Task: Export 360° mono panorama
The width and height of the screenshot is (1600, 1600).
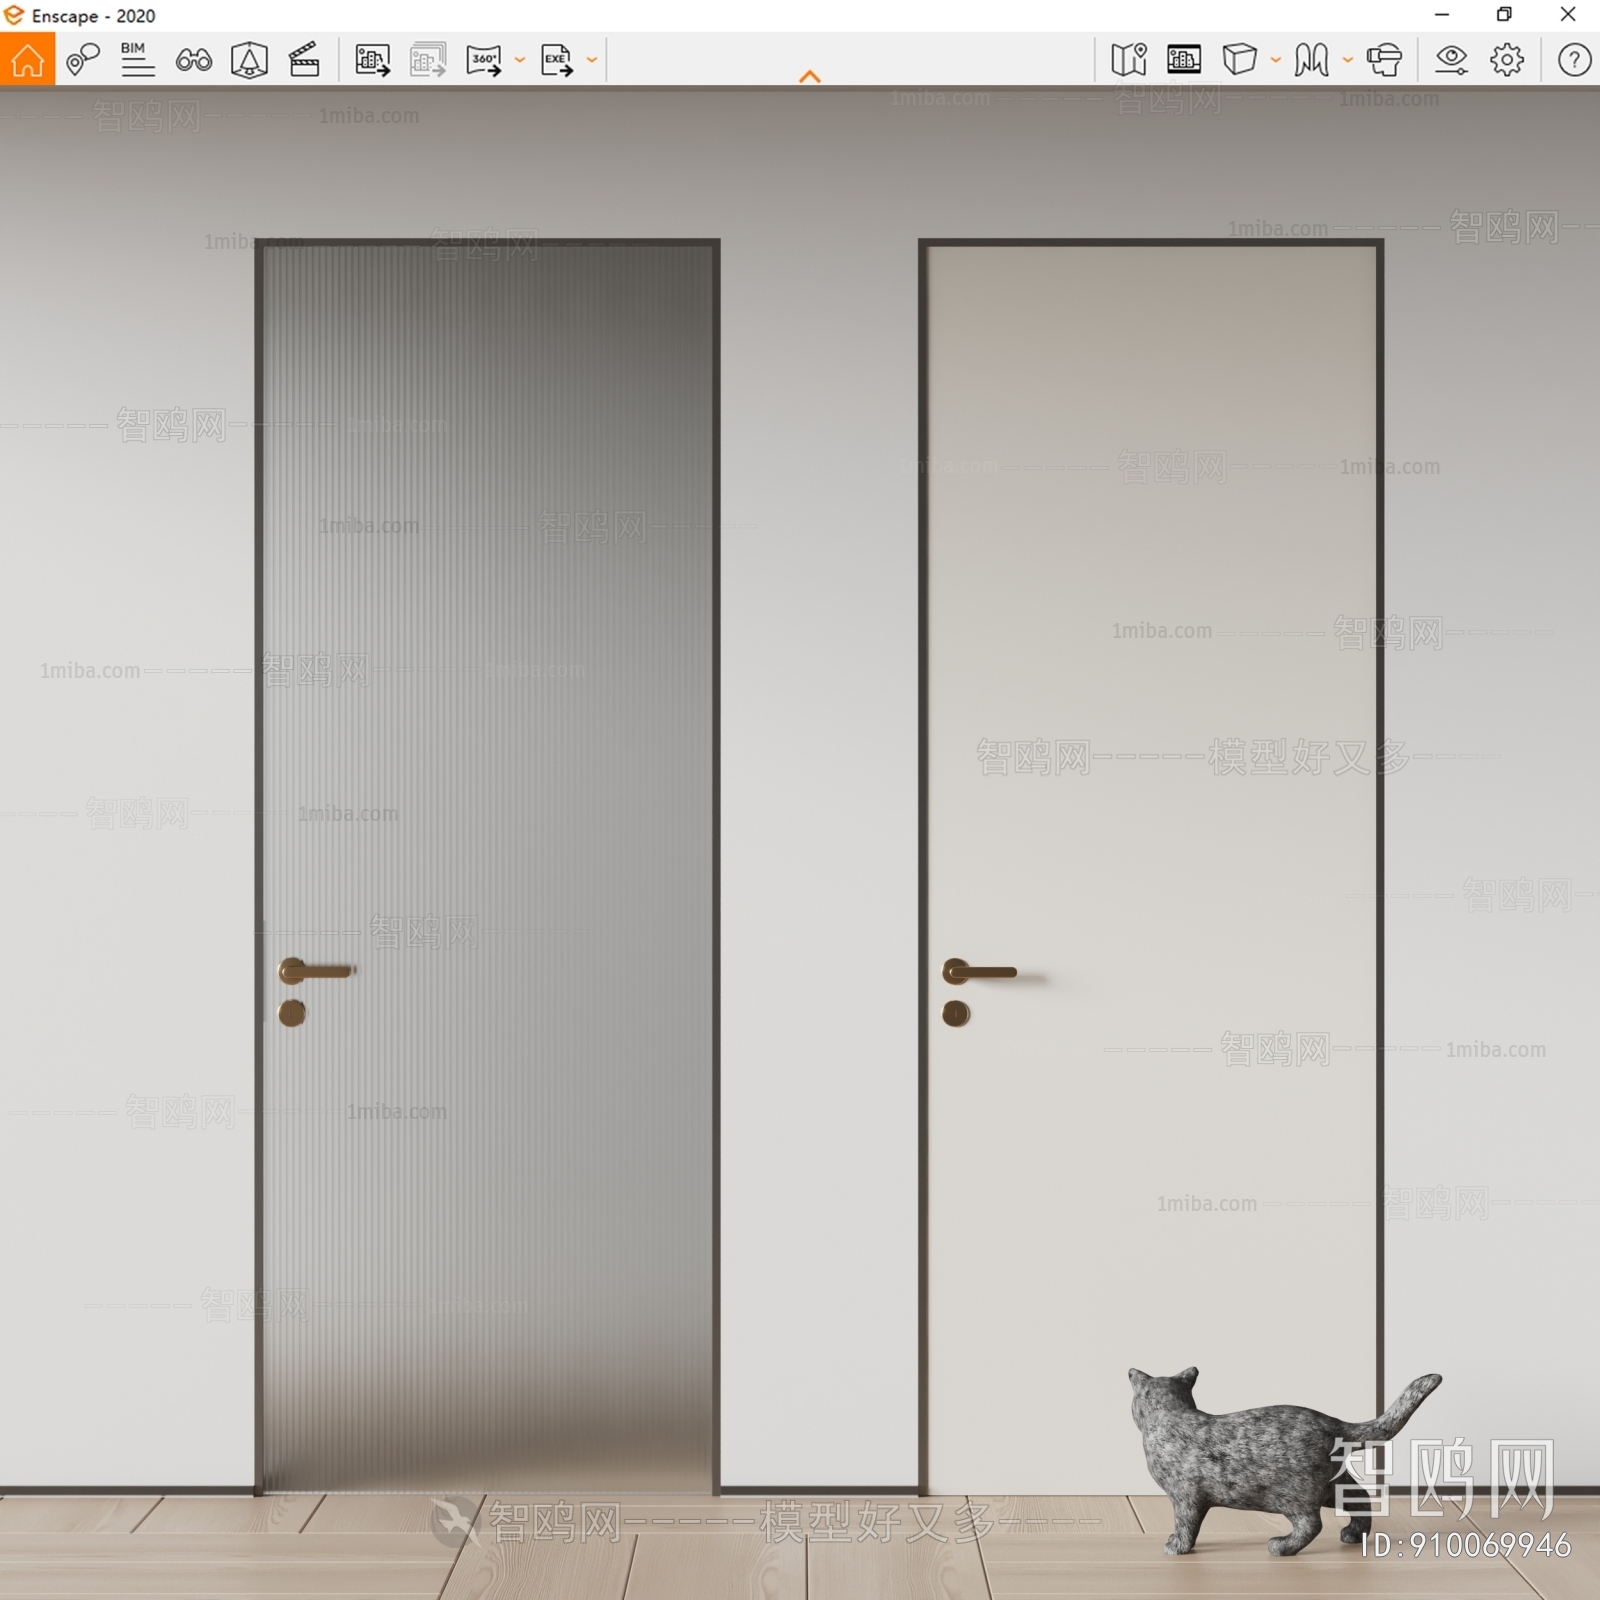Action: [x=484, y=60]
